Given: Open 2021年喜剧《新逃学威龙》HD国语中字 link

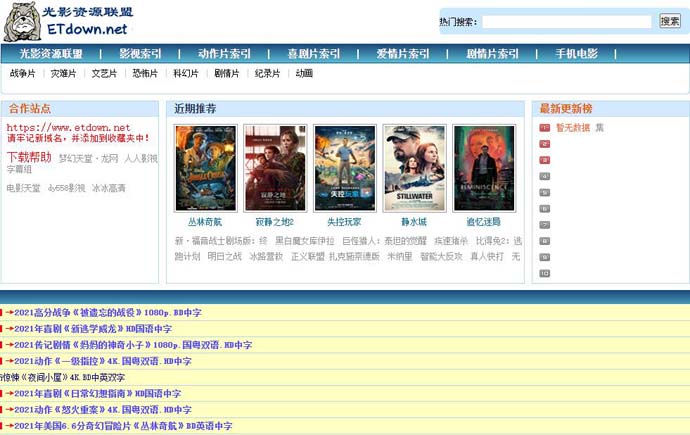Looking at the screenshot, I should tap(93, 329).
